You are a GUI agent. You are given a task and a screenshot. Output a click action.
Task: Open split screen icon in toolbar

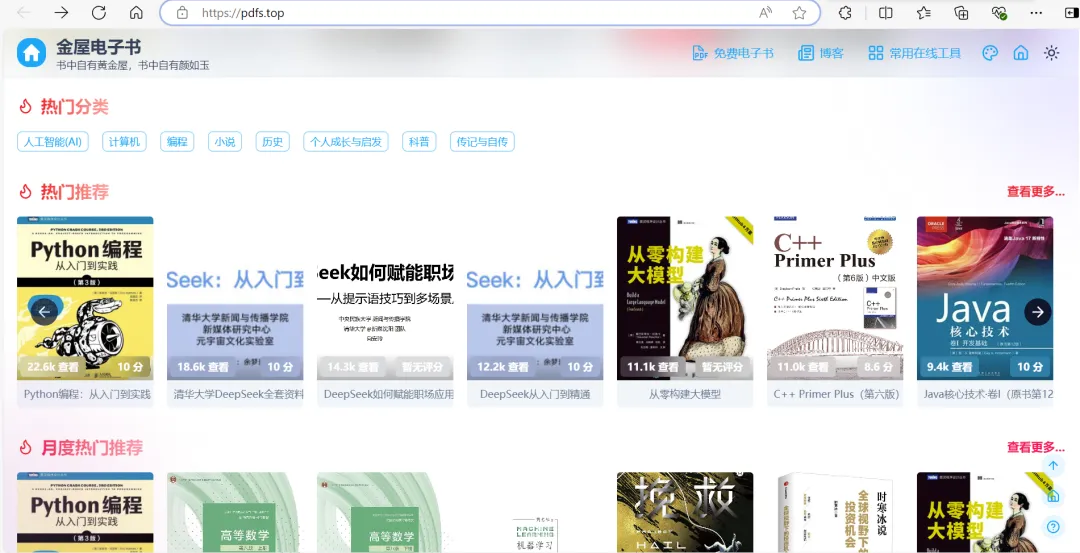click(x=886, y=12)
